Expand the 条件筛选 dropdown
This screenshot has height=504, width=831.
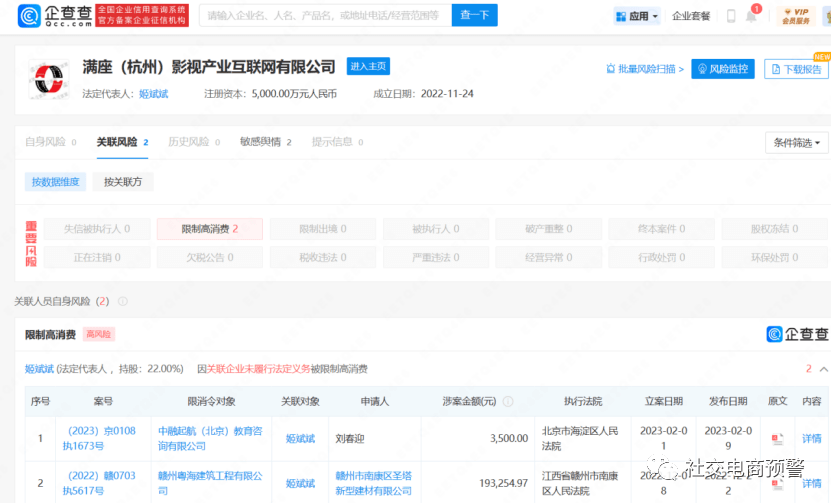(x=797, y=143)
